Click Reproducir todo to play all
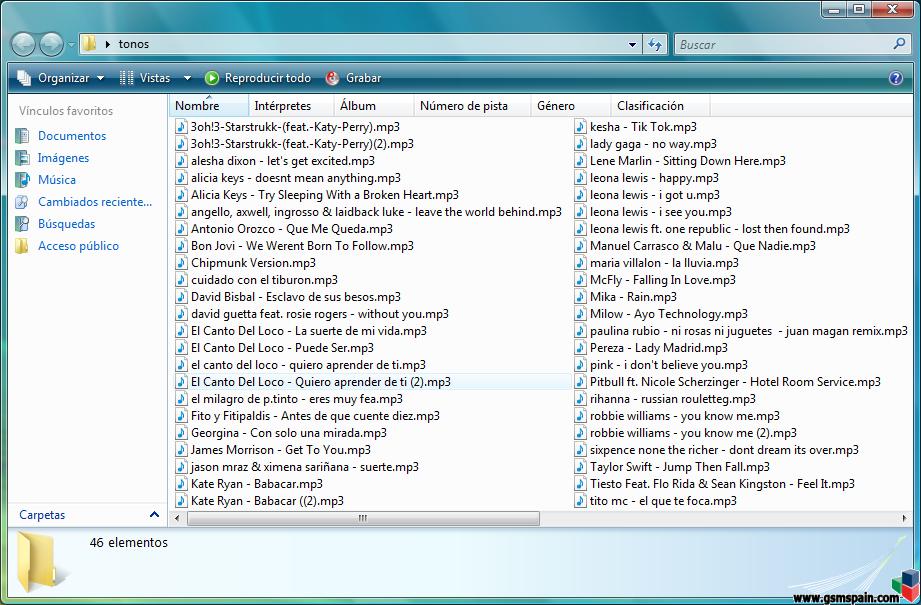Image resolution: width=921 pixels, height=605 pixels. coord(258,78)
